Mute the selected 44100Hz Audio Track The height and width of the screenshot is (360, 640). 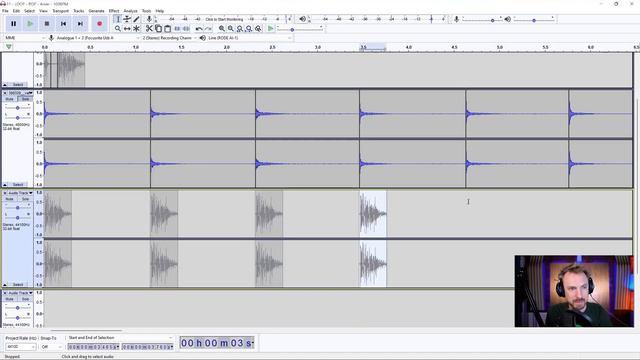[x=9, y=199]
